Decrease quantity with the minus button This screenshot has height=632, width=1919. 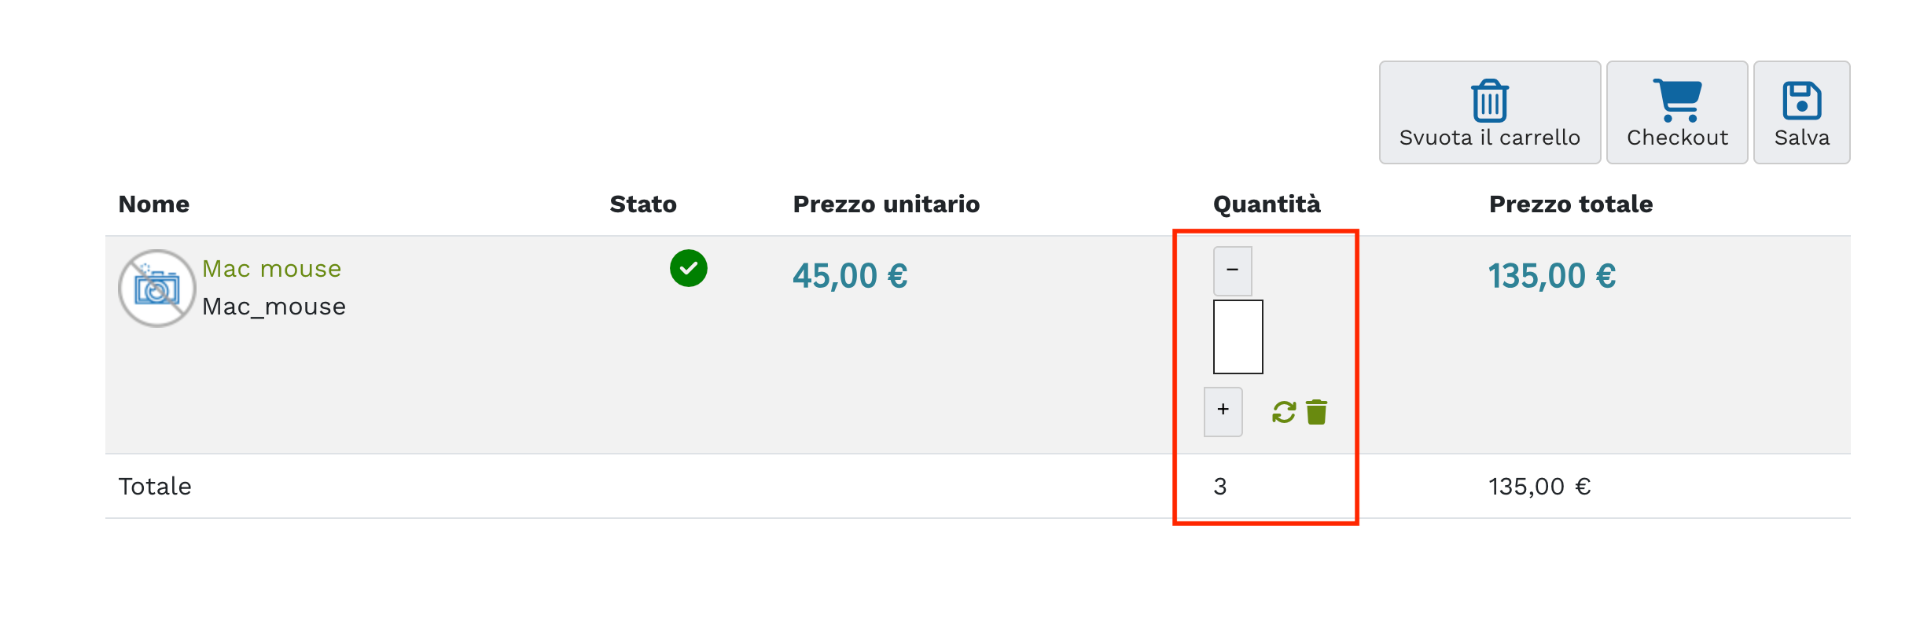click(1232, 270)
